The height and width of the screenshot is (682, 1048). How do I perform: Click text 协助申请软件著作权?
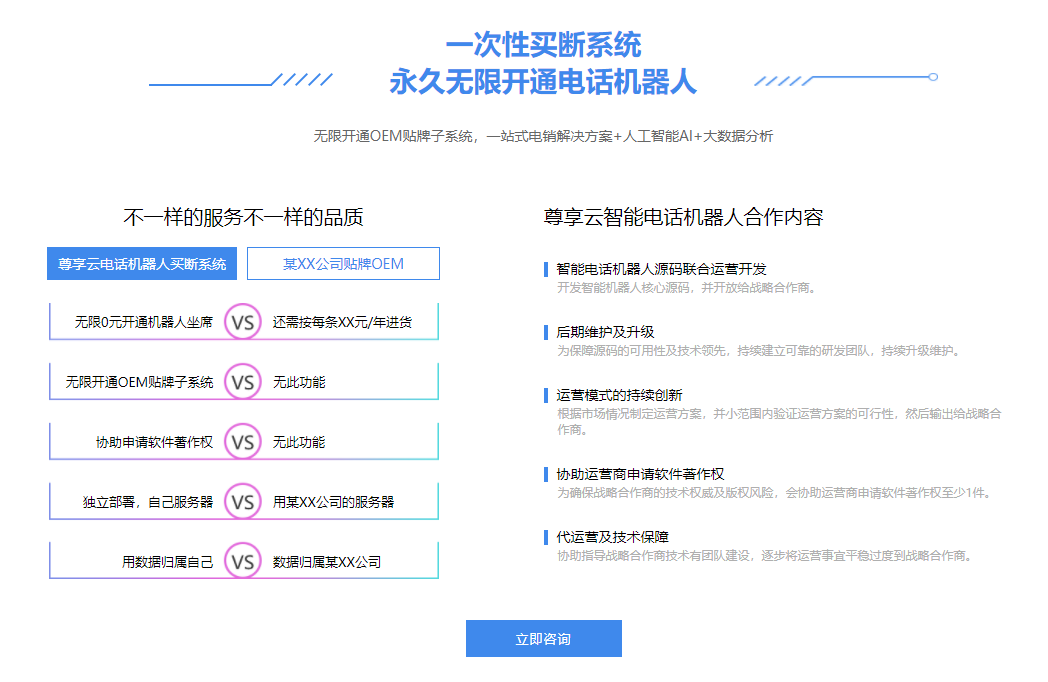pyautogui.click(x=154, y=442)
